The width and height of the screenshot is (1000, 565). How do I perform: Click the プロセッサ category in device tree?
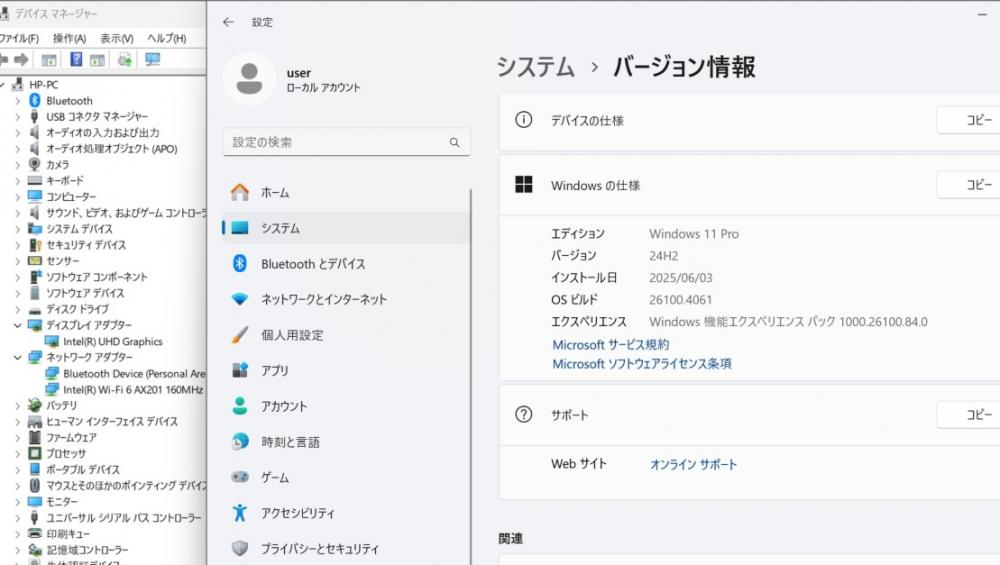[x=66, y=453]
